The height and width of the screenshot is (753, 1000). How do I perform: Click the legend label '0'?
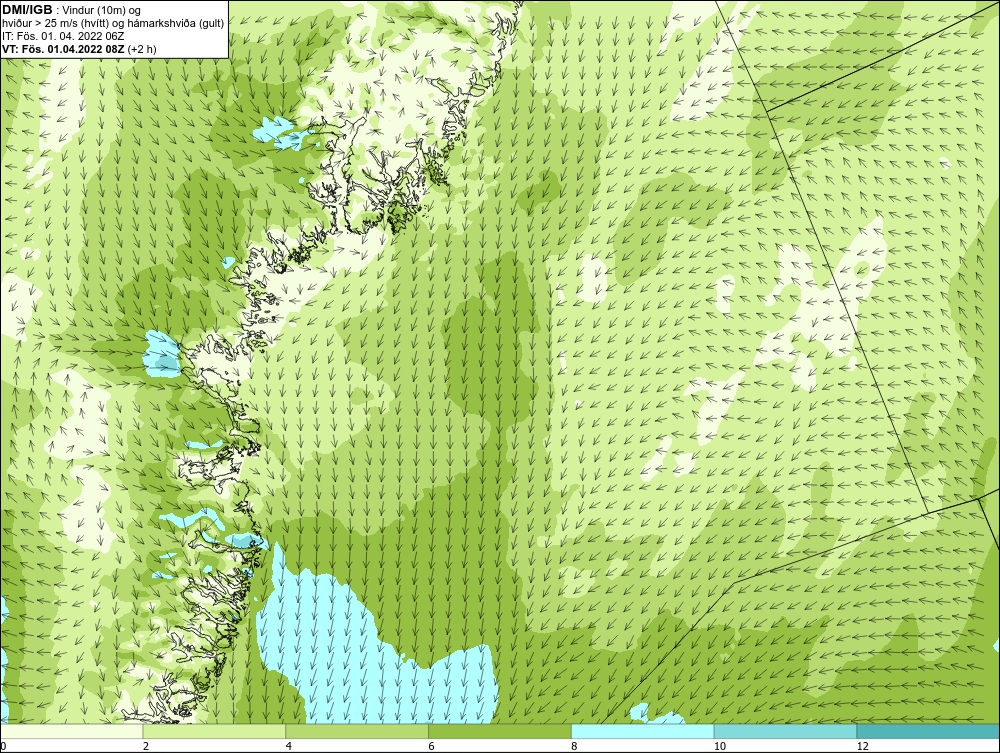point(3,746)
